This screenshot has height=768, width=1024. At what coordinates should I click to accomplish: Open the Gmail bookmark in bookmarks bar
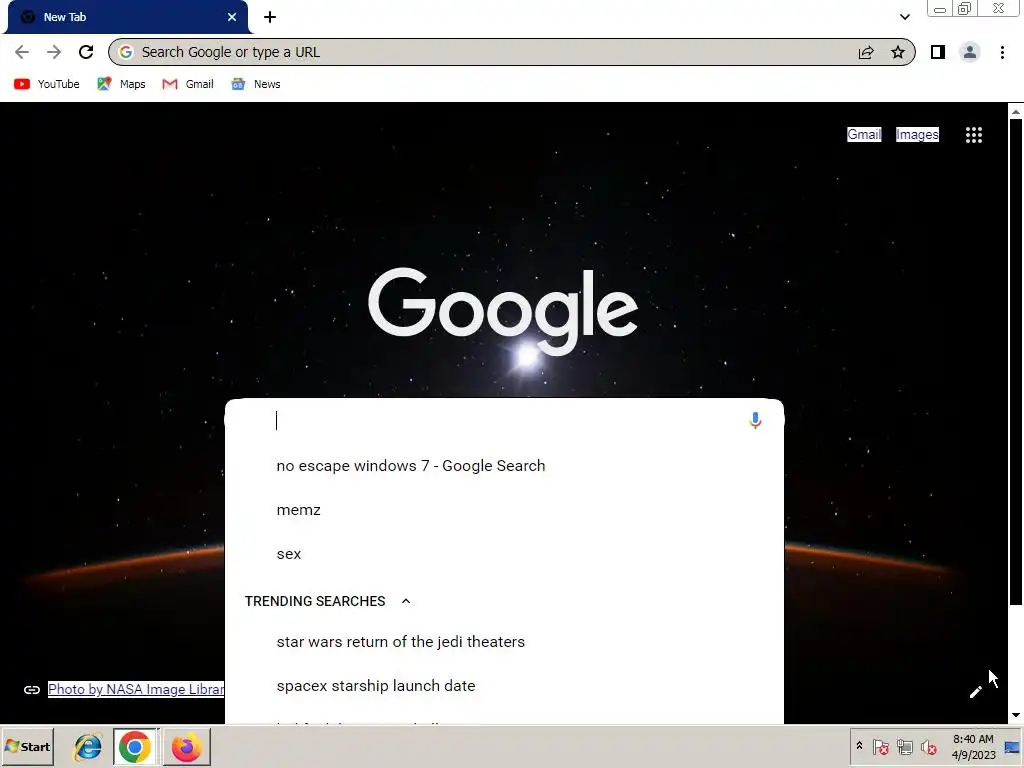pos(188,84)
